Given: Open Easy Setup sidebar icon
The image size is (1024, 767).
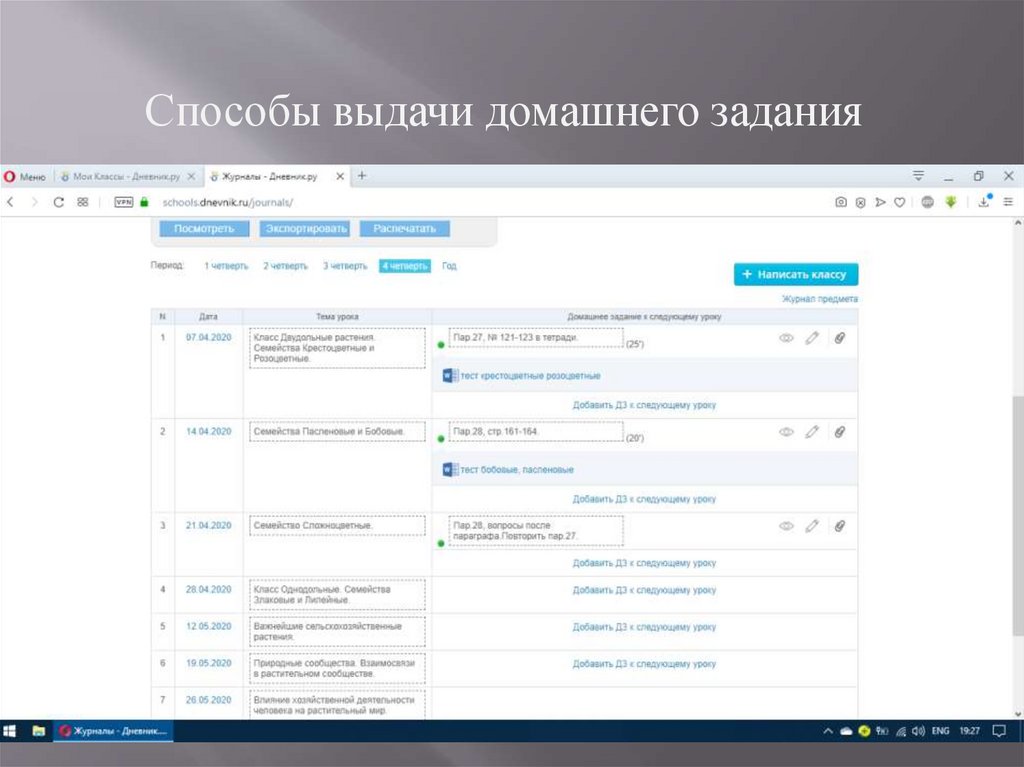Looking at the screenshot, I should coord(1008,203).
